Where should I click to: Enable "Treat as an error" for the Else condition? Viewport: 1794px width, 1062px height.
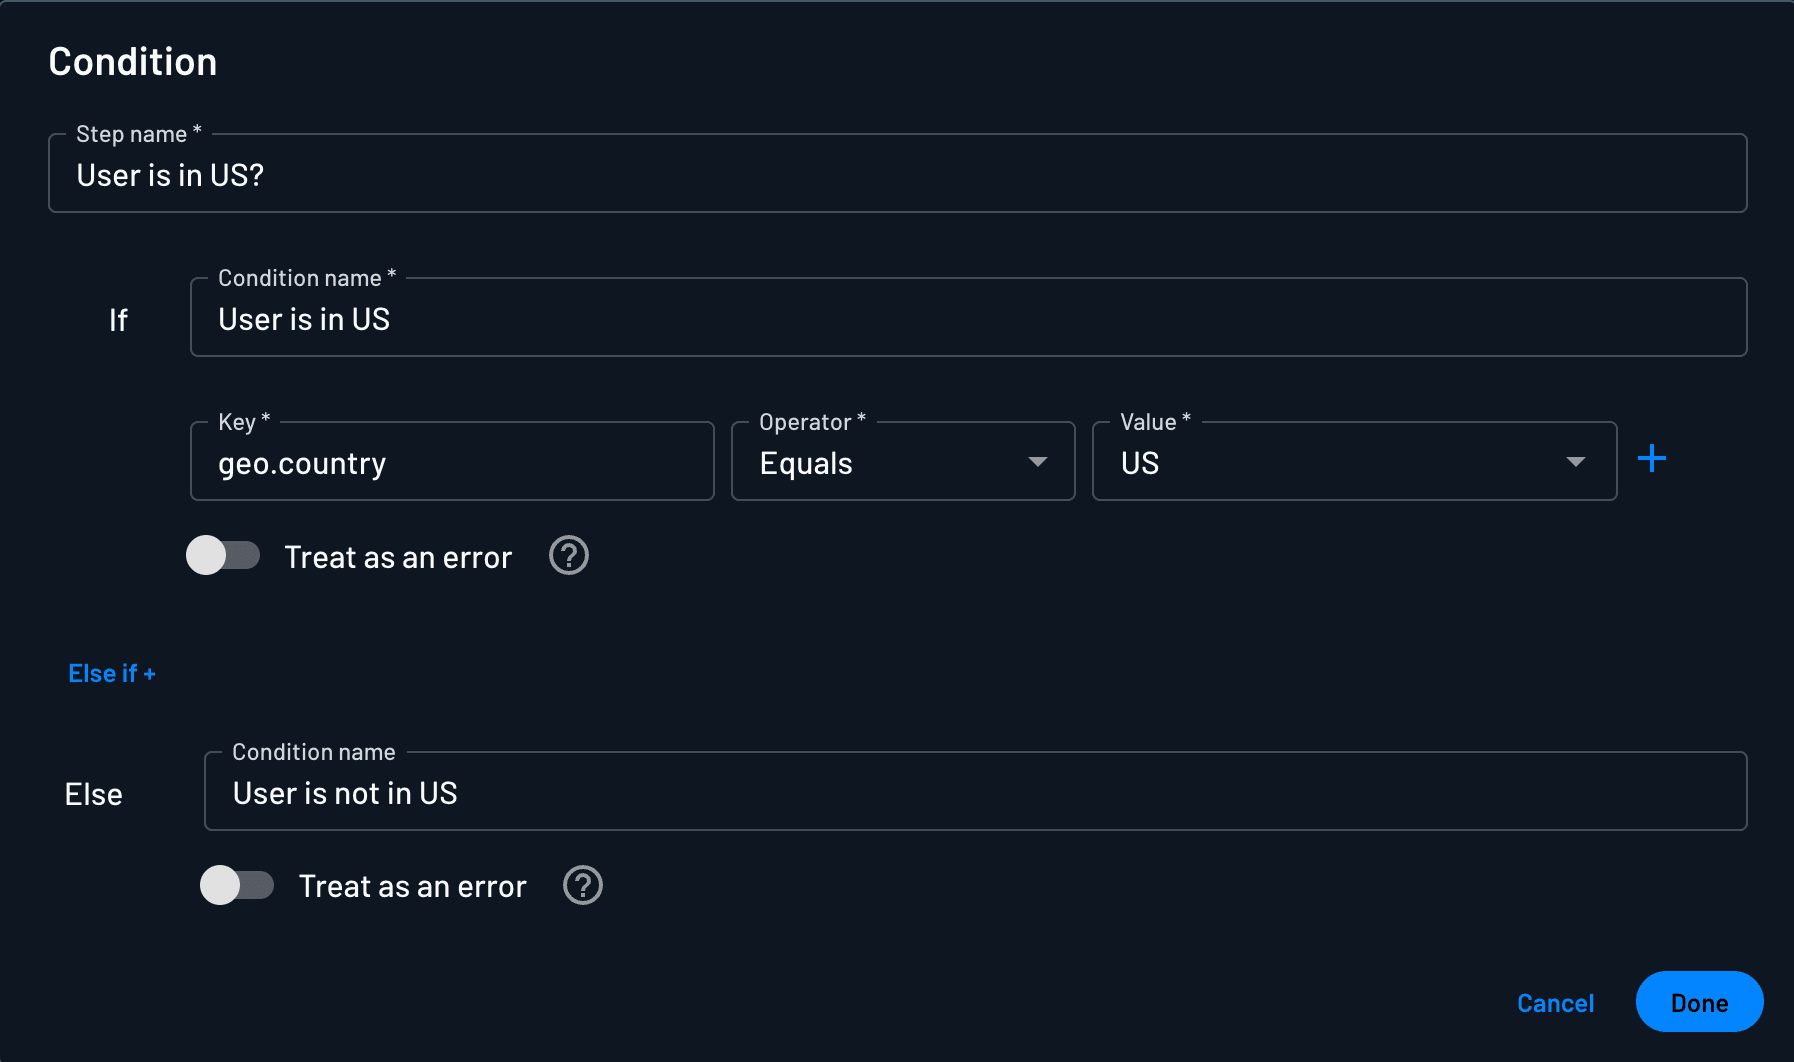237,885
